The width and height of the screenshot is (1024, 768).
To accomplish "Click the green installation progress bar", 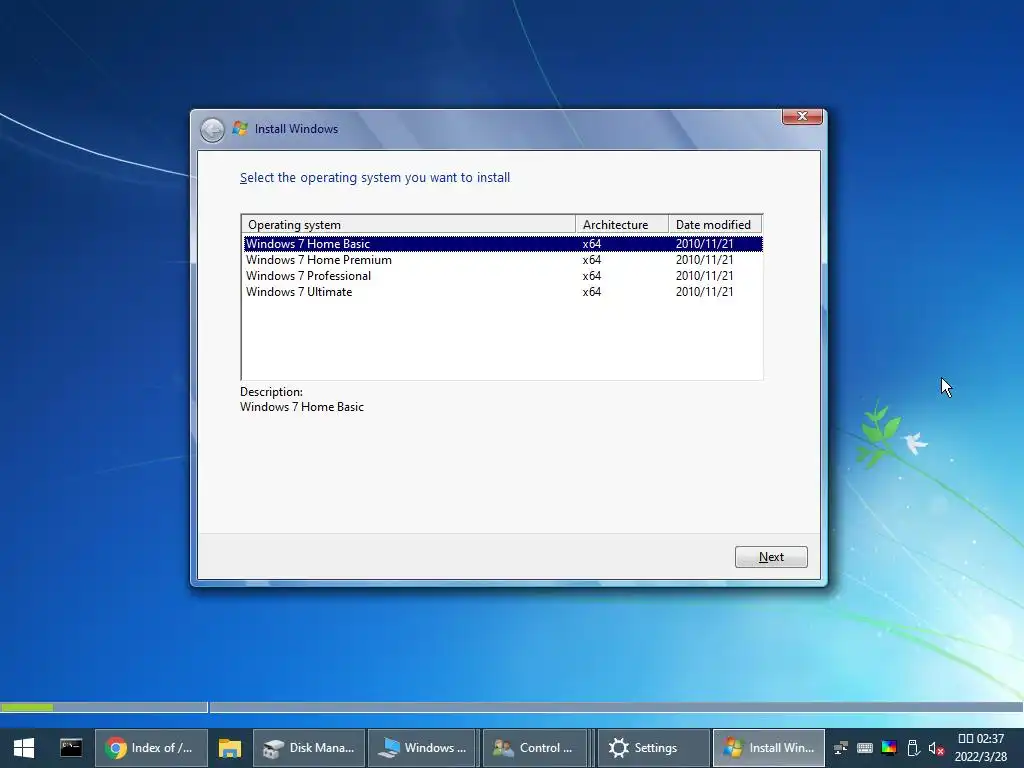I will 27,707.
